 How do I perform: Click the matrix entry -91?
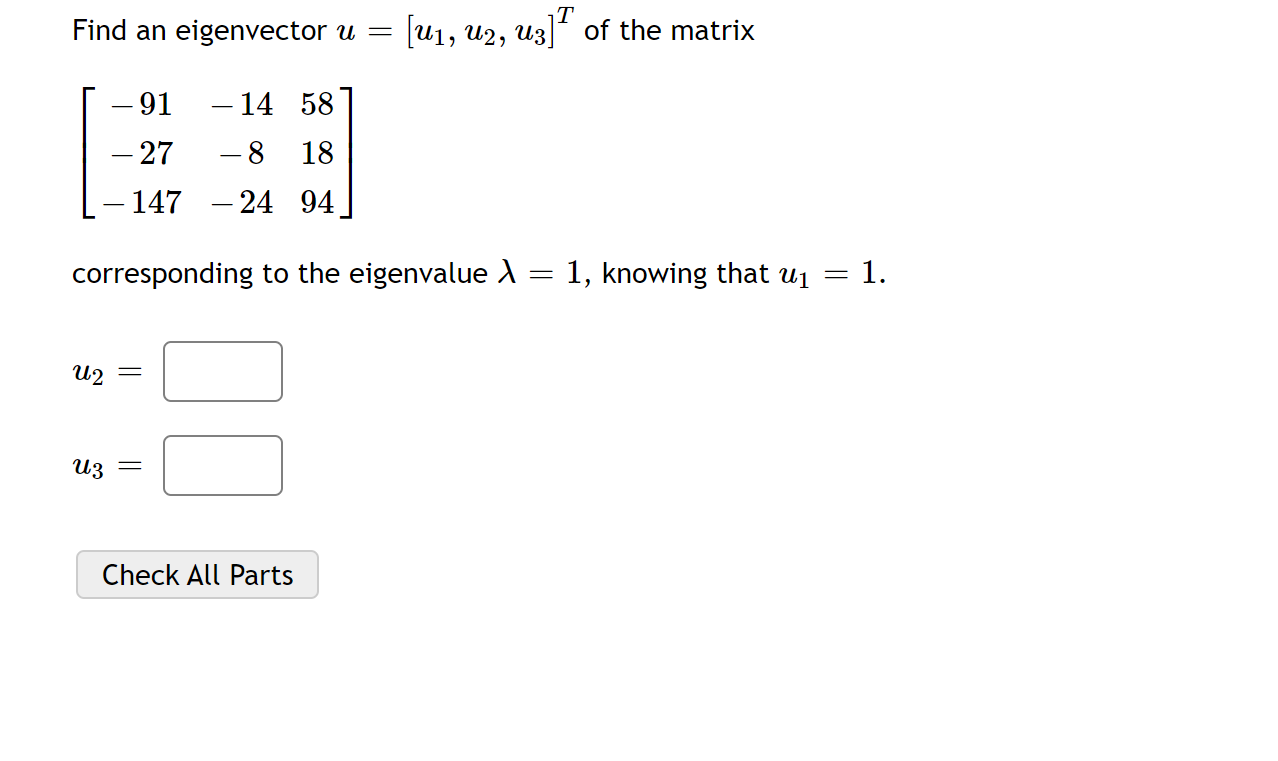point(141,104)
